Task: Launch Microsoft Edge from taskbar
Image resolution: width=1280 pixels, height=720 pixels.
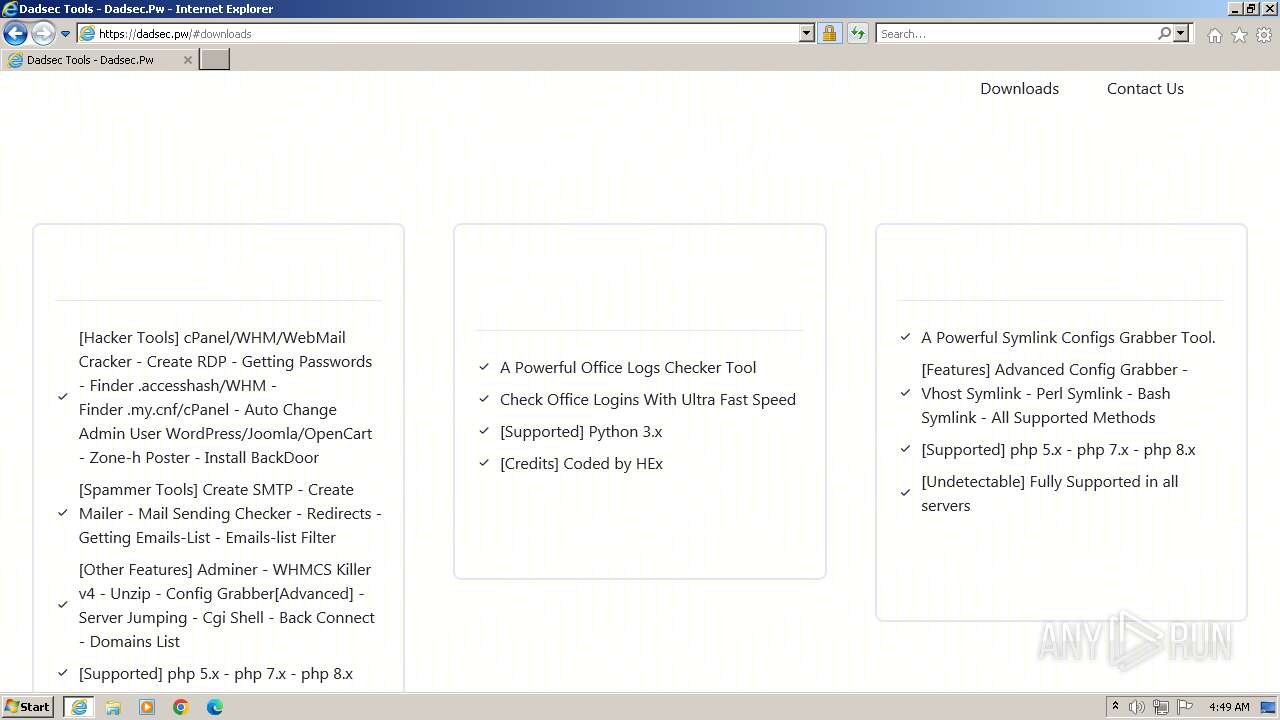Action: (x=215, y=707)
